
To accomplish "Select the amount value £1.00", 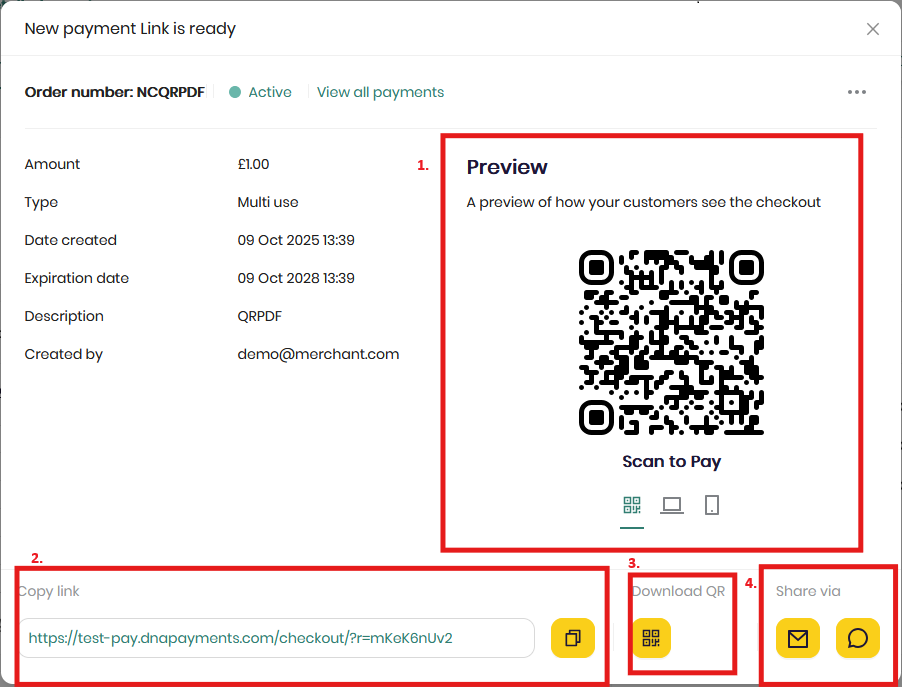I will click(x=253, y=164).
